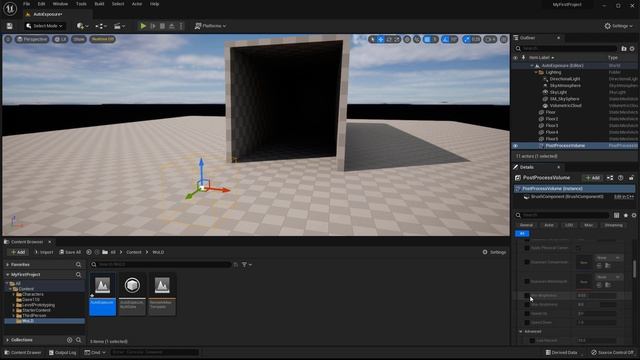Enable the Speed Down override checkbox
640x360 pixels.
(527, 322)
